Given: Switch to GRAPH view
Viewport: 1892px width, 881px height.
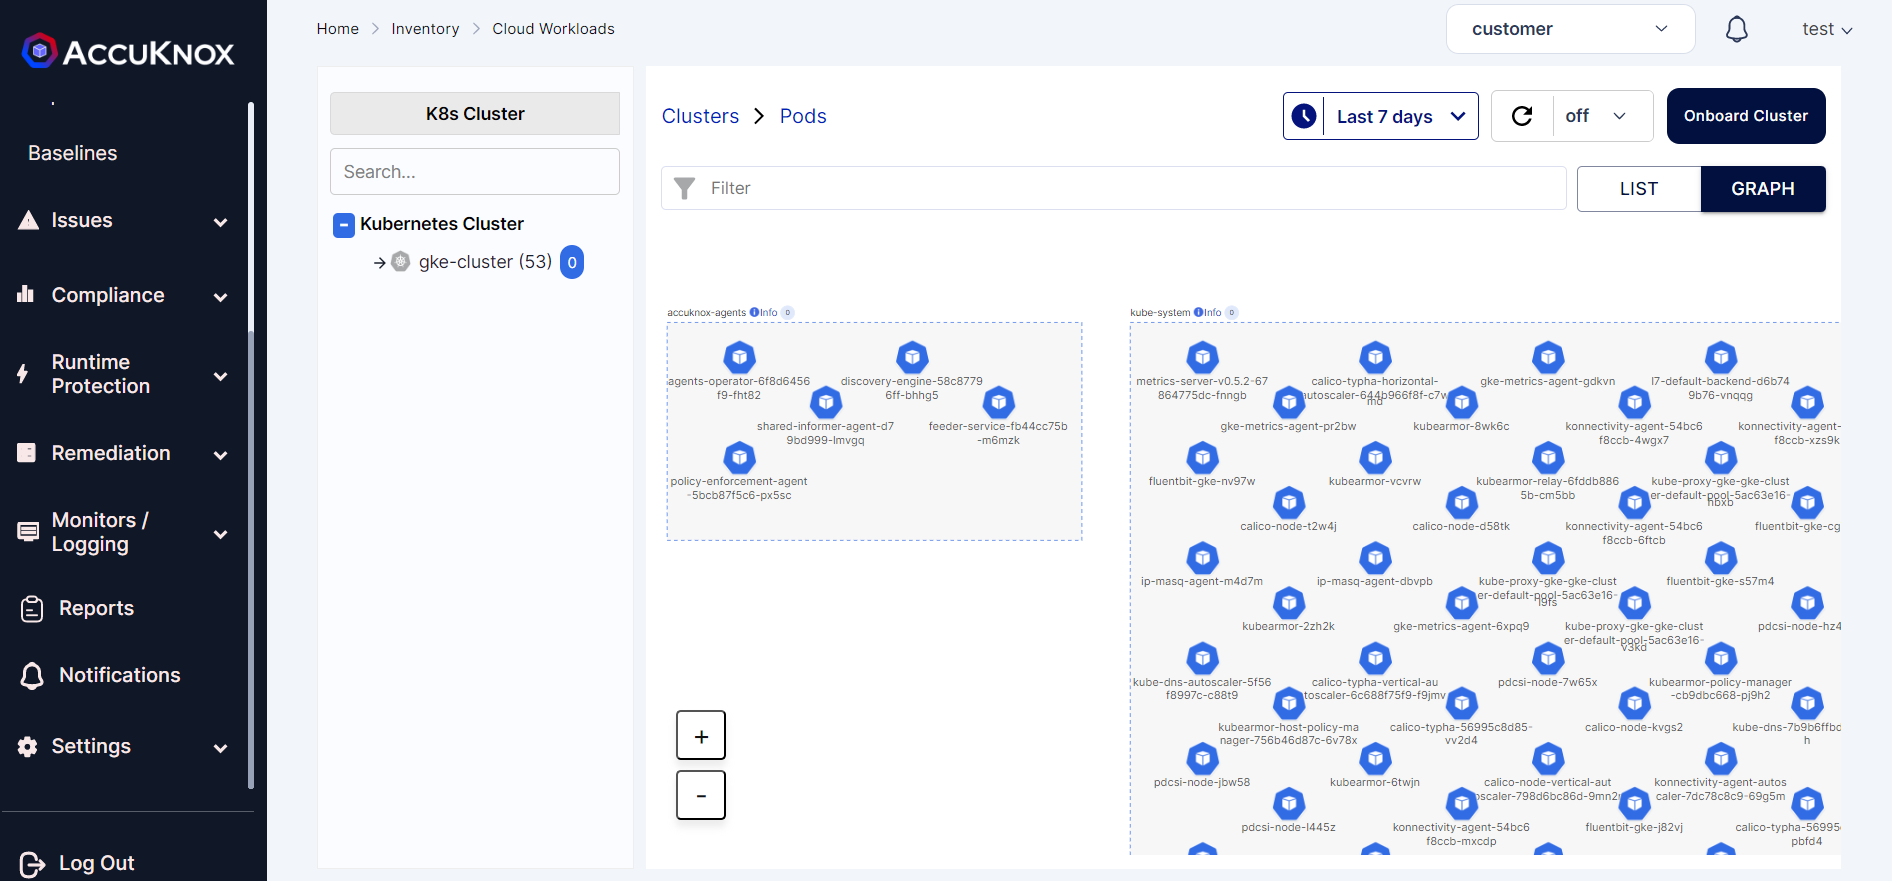Looking at the screenshot, I should [x=1762, y=189].
